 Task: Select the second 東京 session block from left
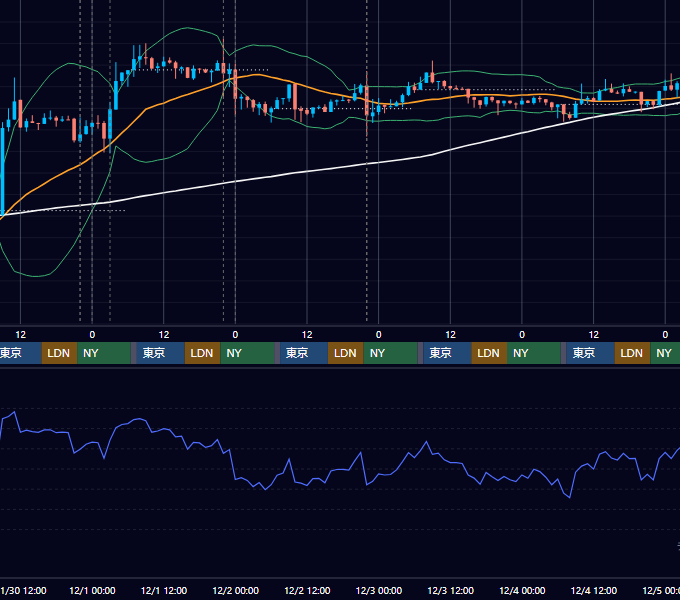click(160, 353)
